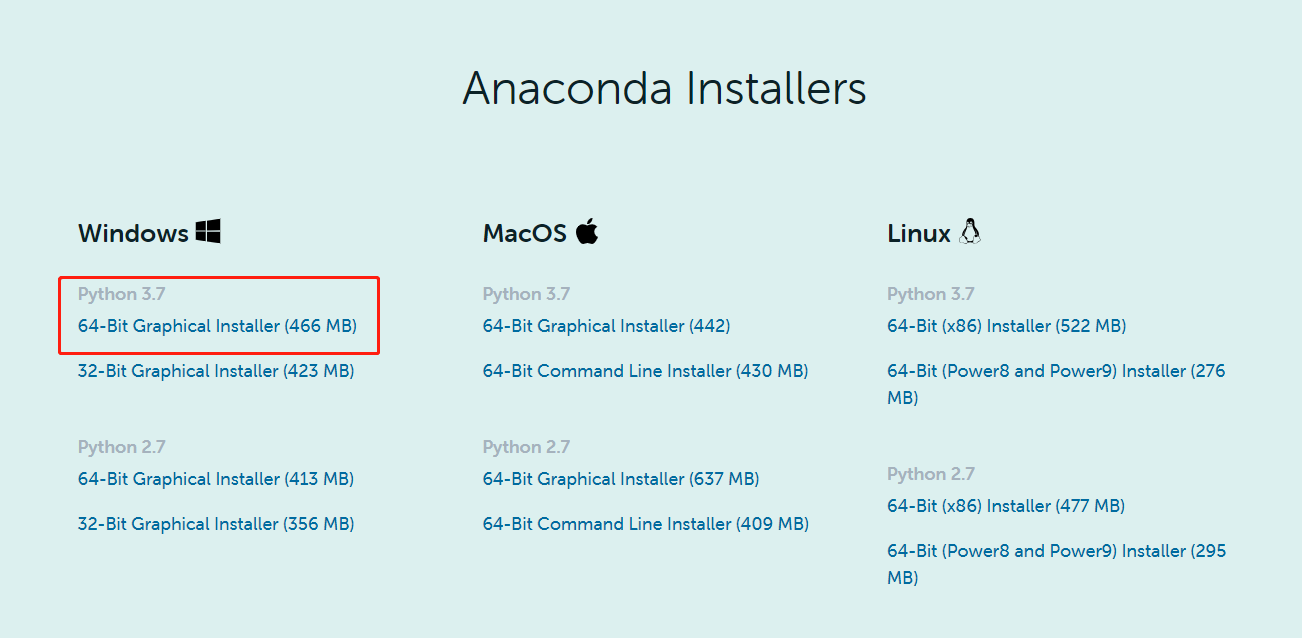Download the MacOS 64-Bit Graphical Installer (442)
1302x638 pixels.
pyautogui.click(x=606, y=325)
